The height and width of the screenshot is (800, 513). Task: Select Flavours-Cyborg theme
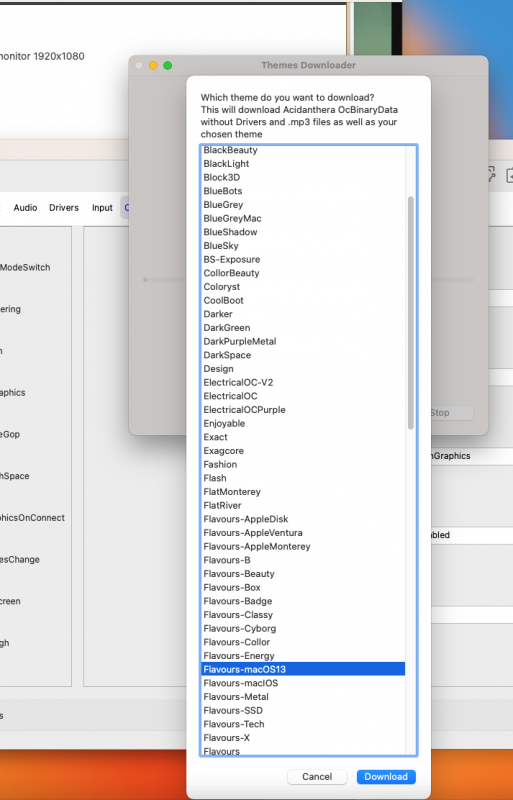pos(303,629)
